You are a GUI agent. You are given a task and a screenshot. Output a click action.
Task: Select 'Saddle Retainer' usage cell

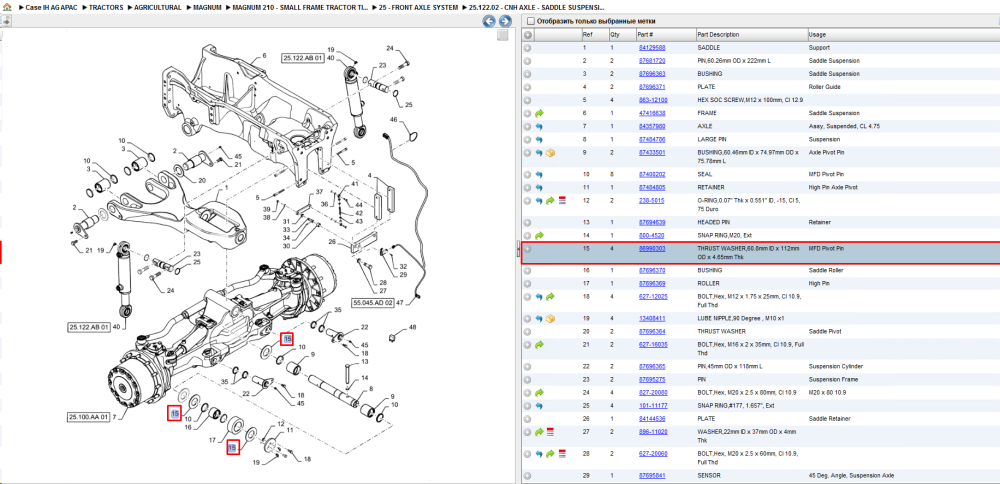830,419
